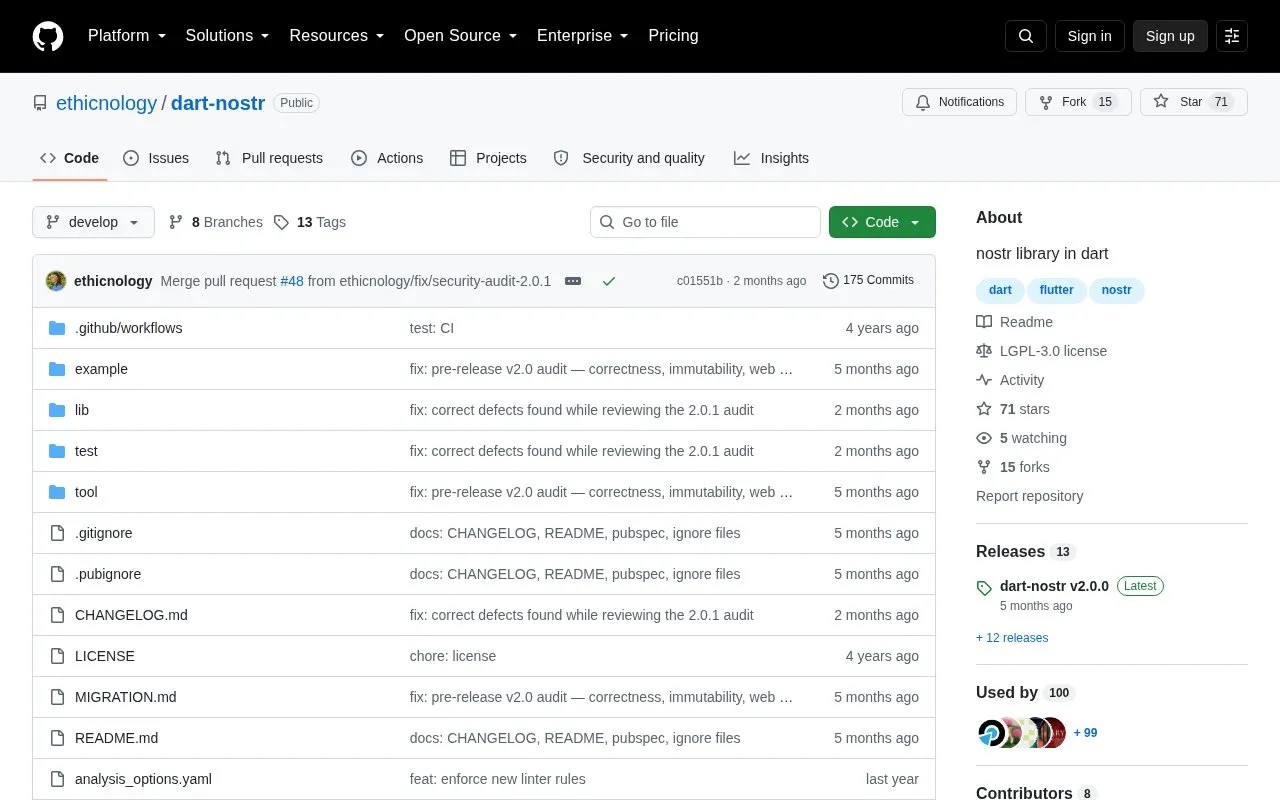Open the MIGRATION.md file
This screenshot has height=800, width=1280.
click(125, 697)
